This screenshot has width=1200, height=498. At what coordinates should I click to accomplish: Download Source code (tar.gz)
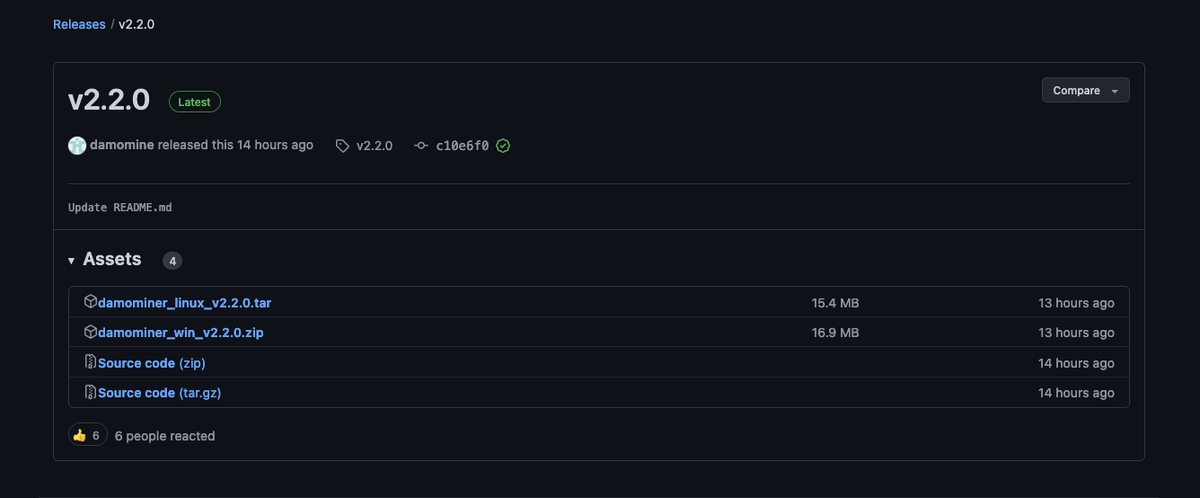159,393
